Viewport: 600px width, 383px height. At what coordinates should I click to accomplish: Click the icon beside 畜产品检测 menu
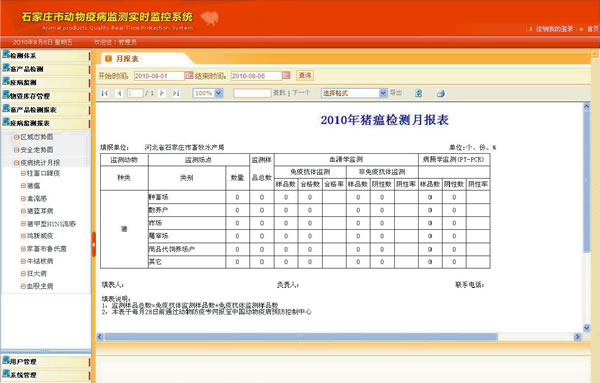tap(6, 68)
